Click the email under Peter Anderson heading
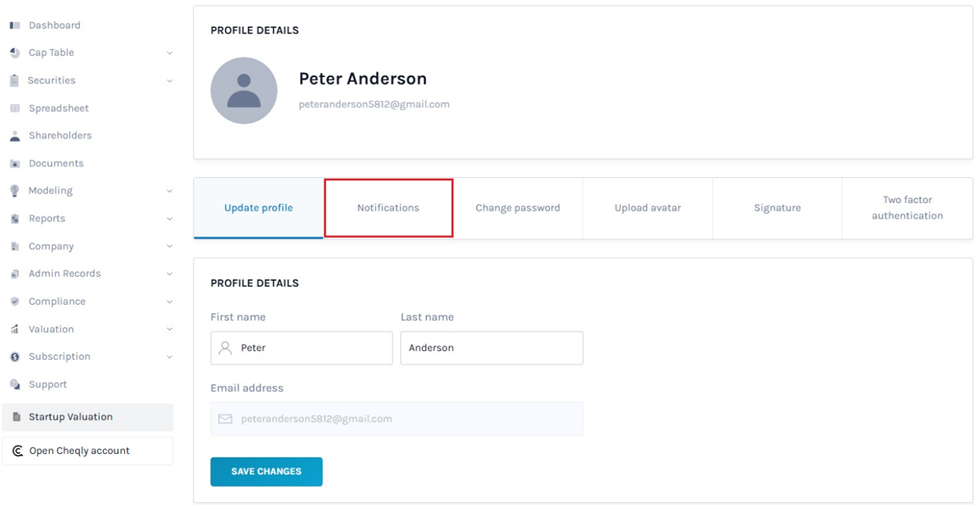 374,104
